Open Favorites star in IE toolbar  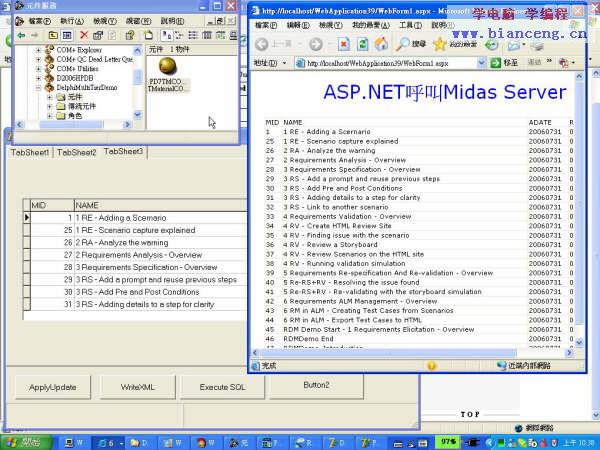click(440, 44)
